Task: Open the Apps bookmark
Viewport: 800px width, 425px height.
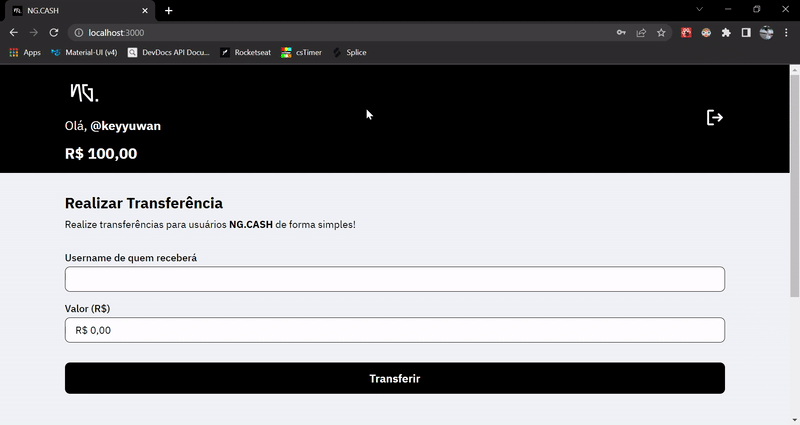Action: click(25, 53)
